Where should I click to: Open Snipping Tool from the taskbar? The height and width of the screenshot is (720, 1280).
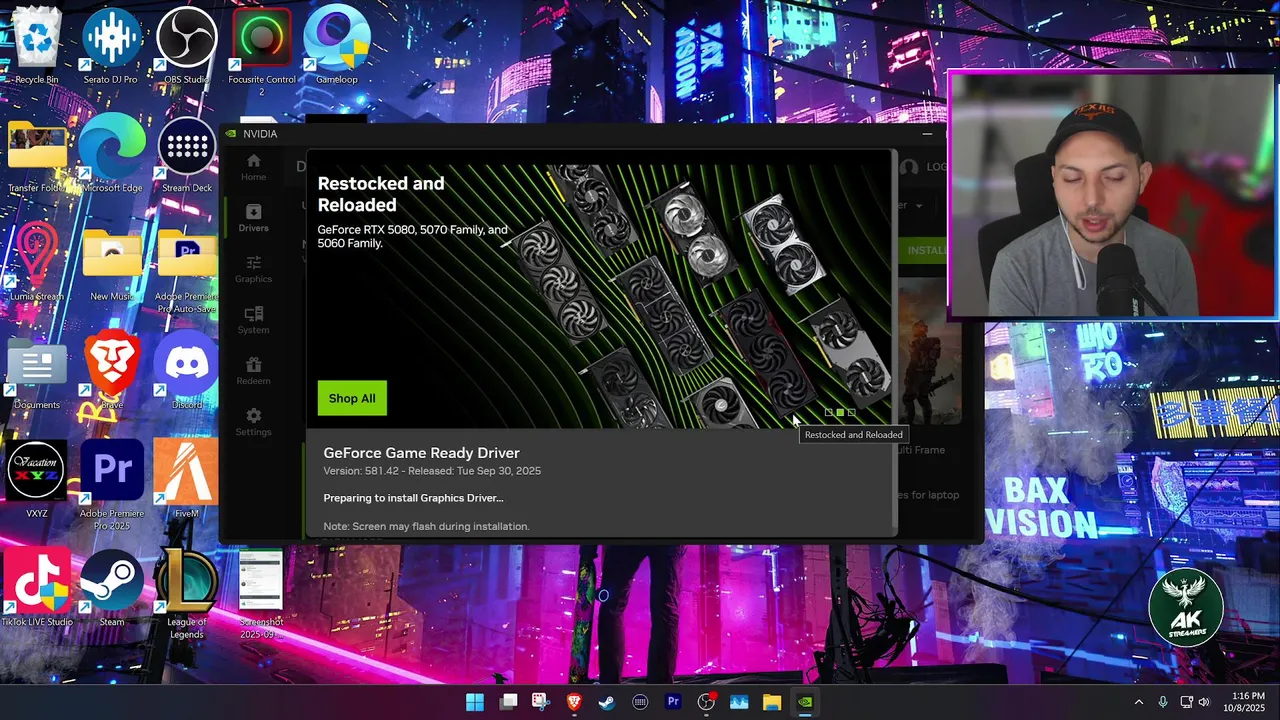click(x=541, y=702)
